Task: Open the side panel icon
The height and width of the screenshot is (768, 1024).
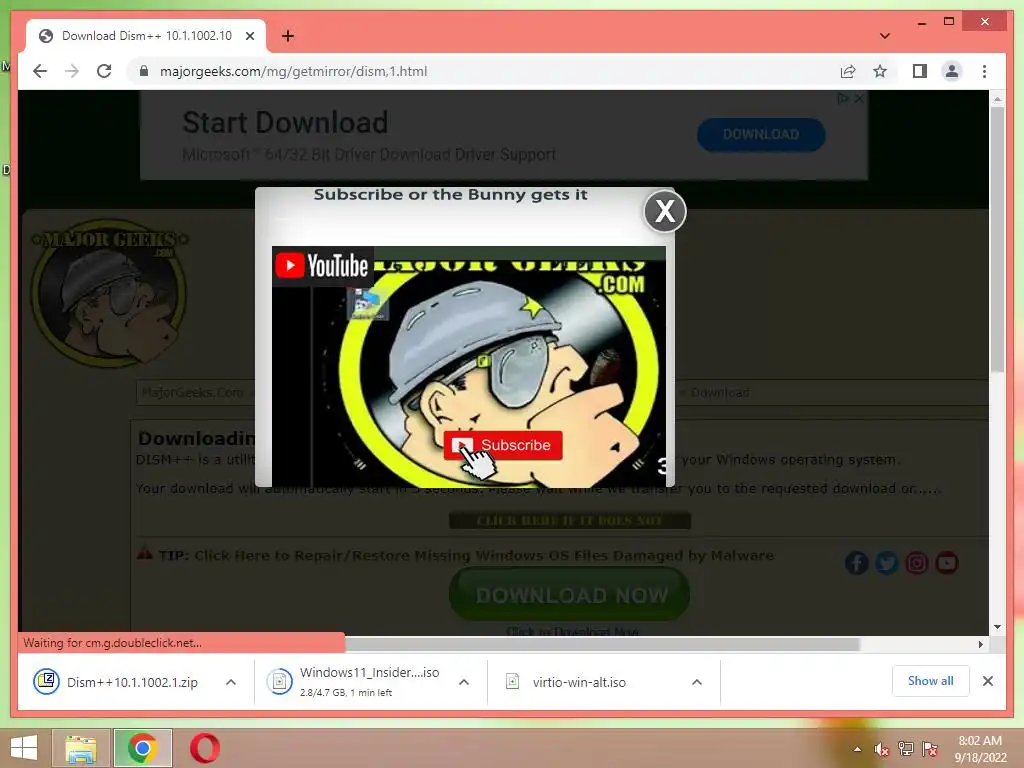Action: (x=920, y=71)
